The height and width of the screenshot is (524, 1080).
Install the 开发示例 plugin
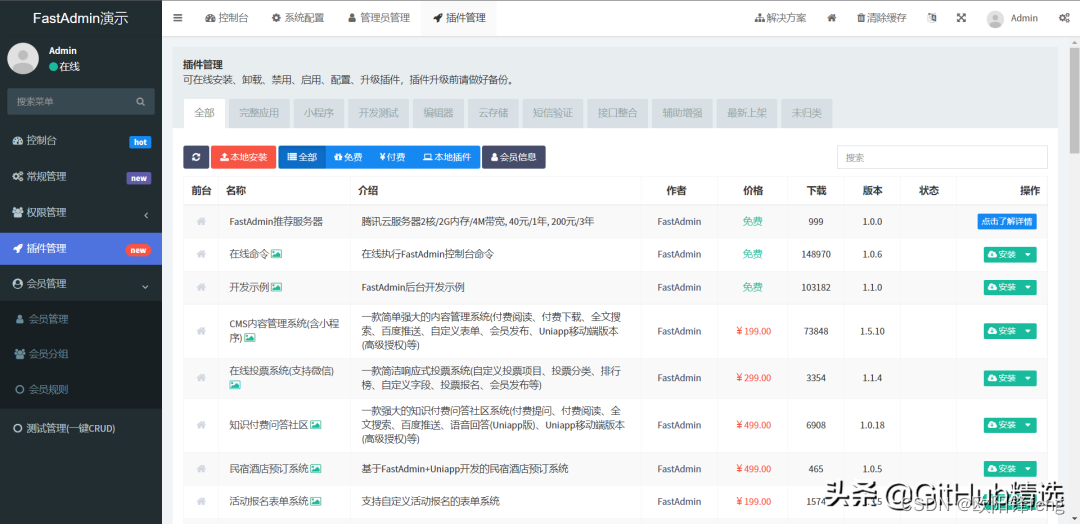coord(1002,287)
